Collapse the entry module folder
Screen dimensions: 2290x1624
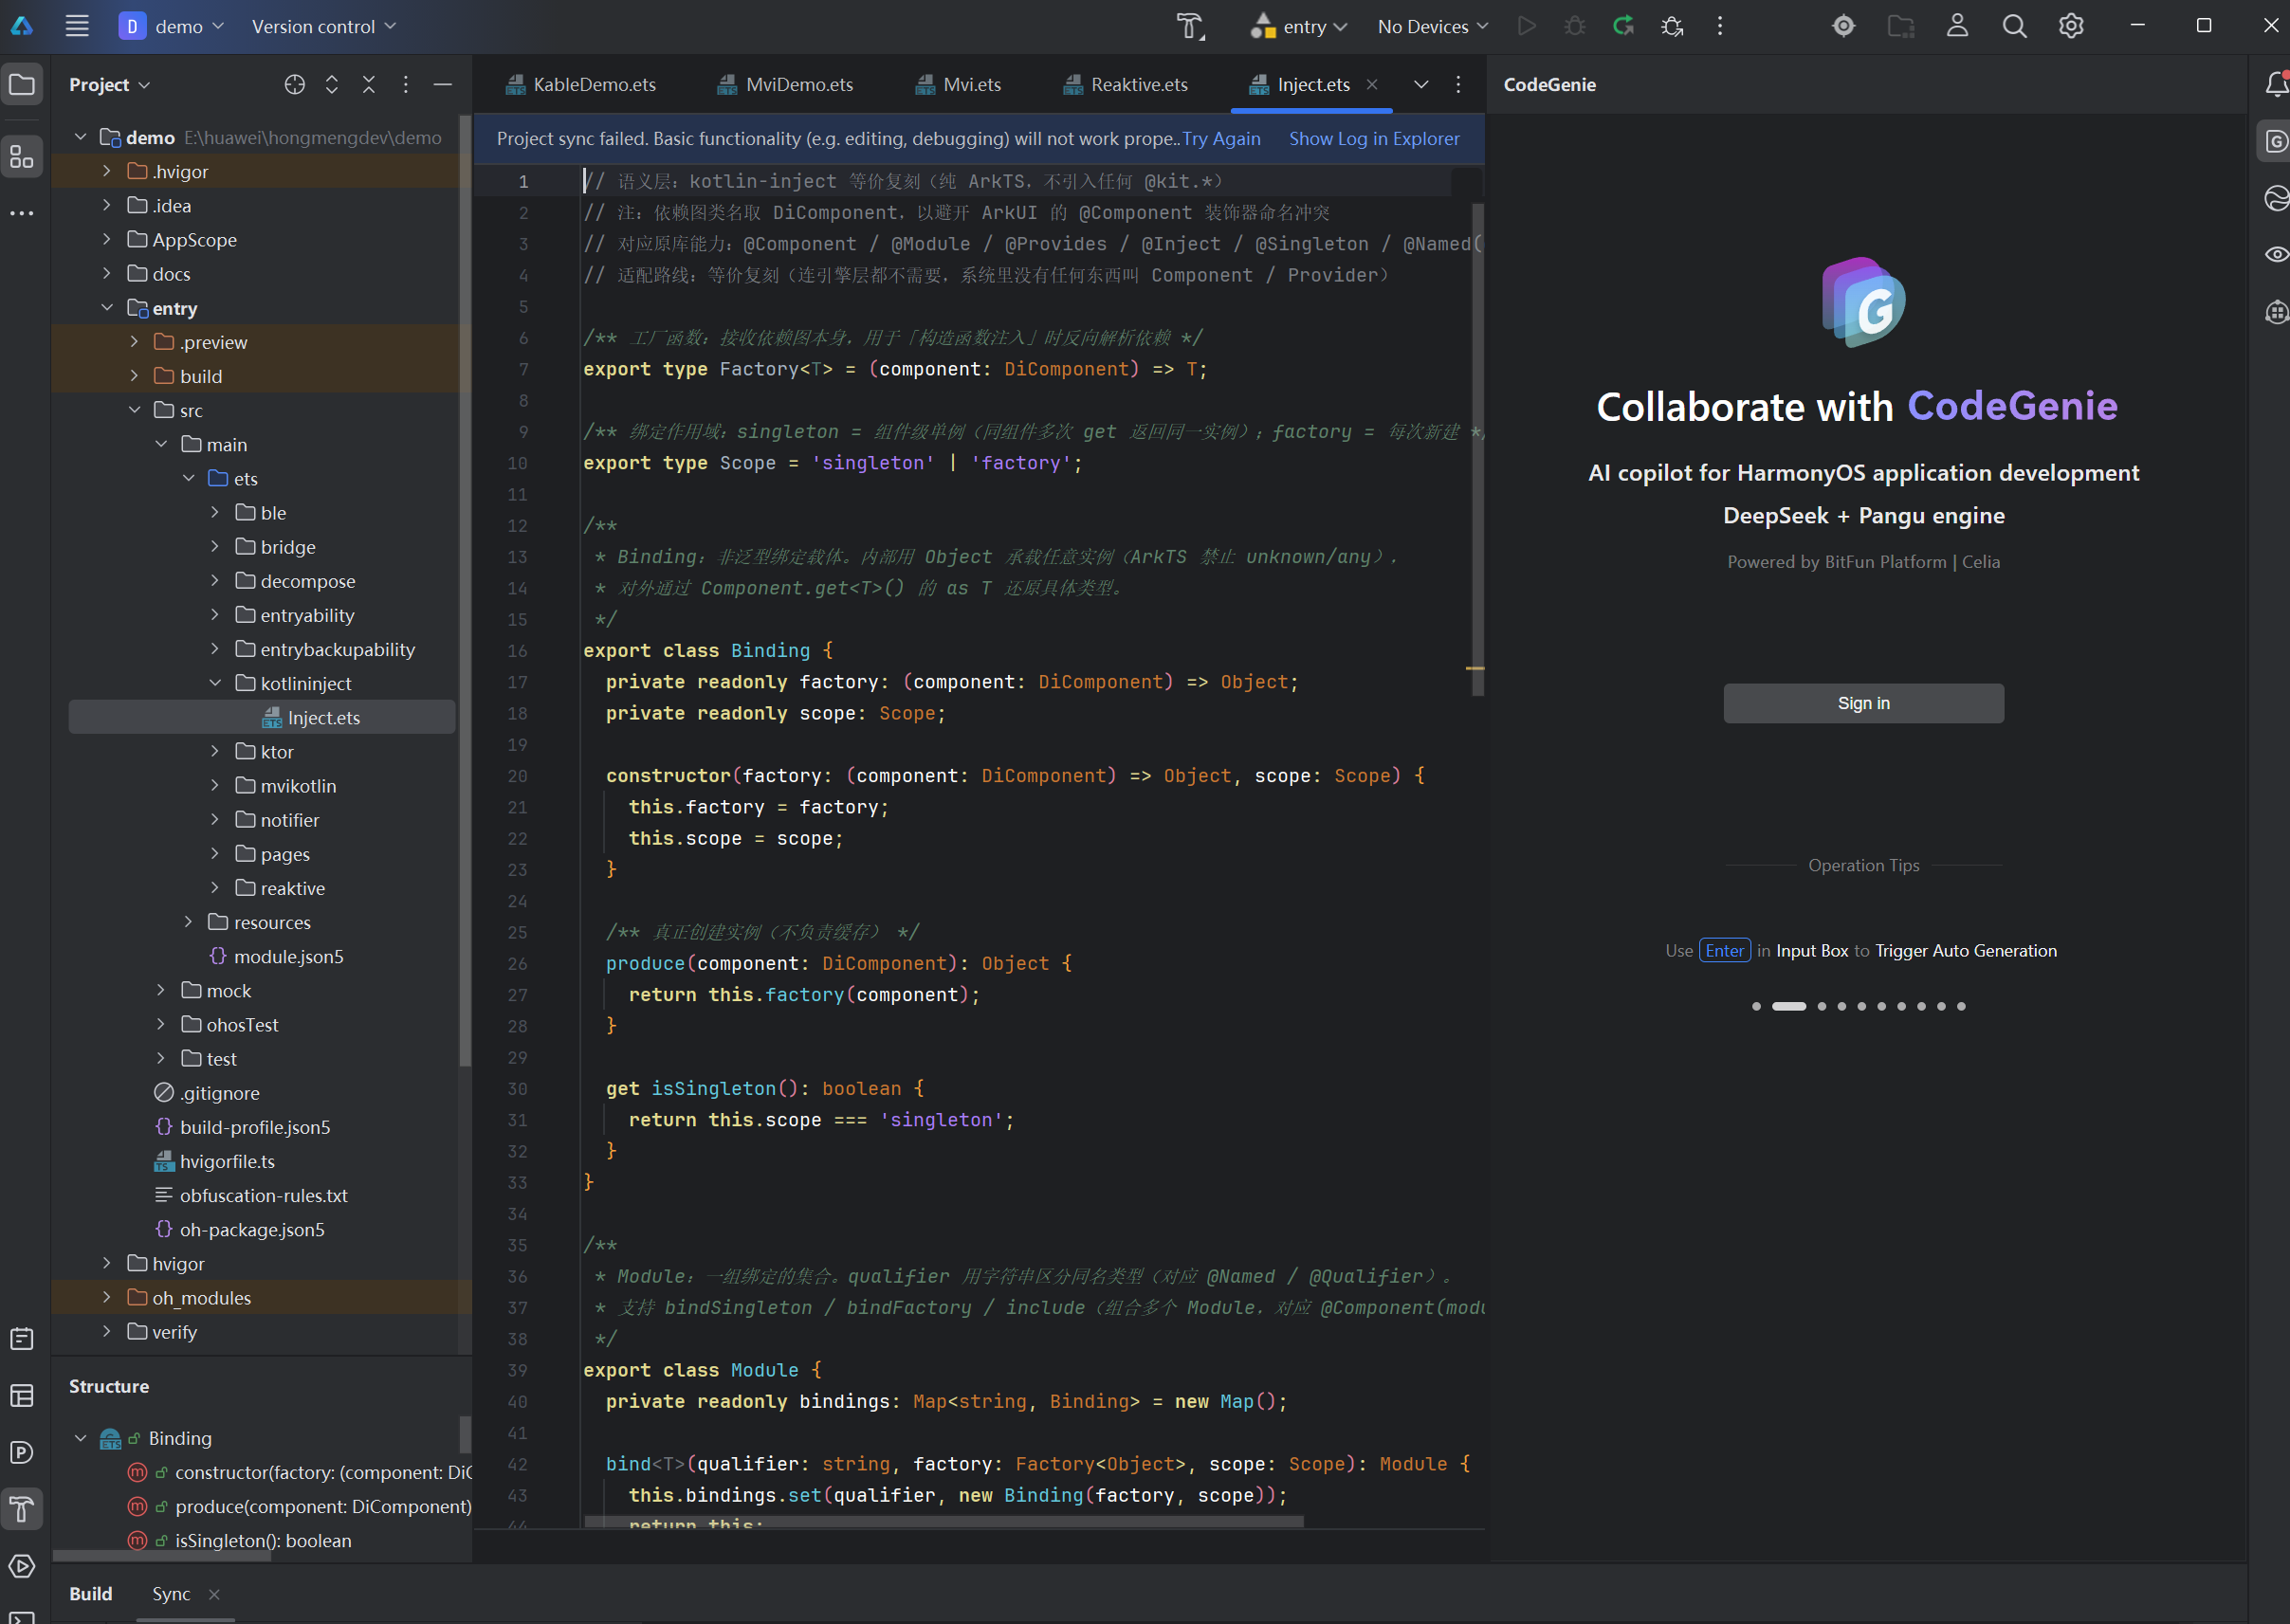[107, 308]
